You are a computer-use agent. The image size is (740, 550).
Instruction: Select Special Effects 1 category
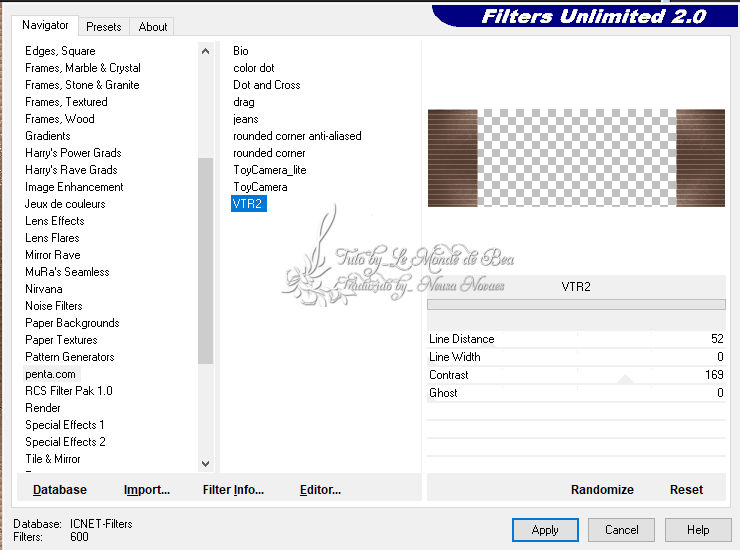pyautogui.click(x=65, y=425)
